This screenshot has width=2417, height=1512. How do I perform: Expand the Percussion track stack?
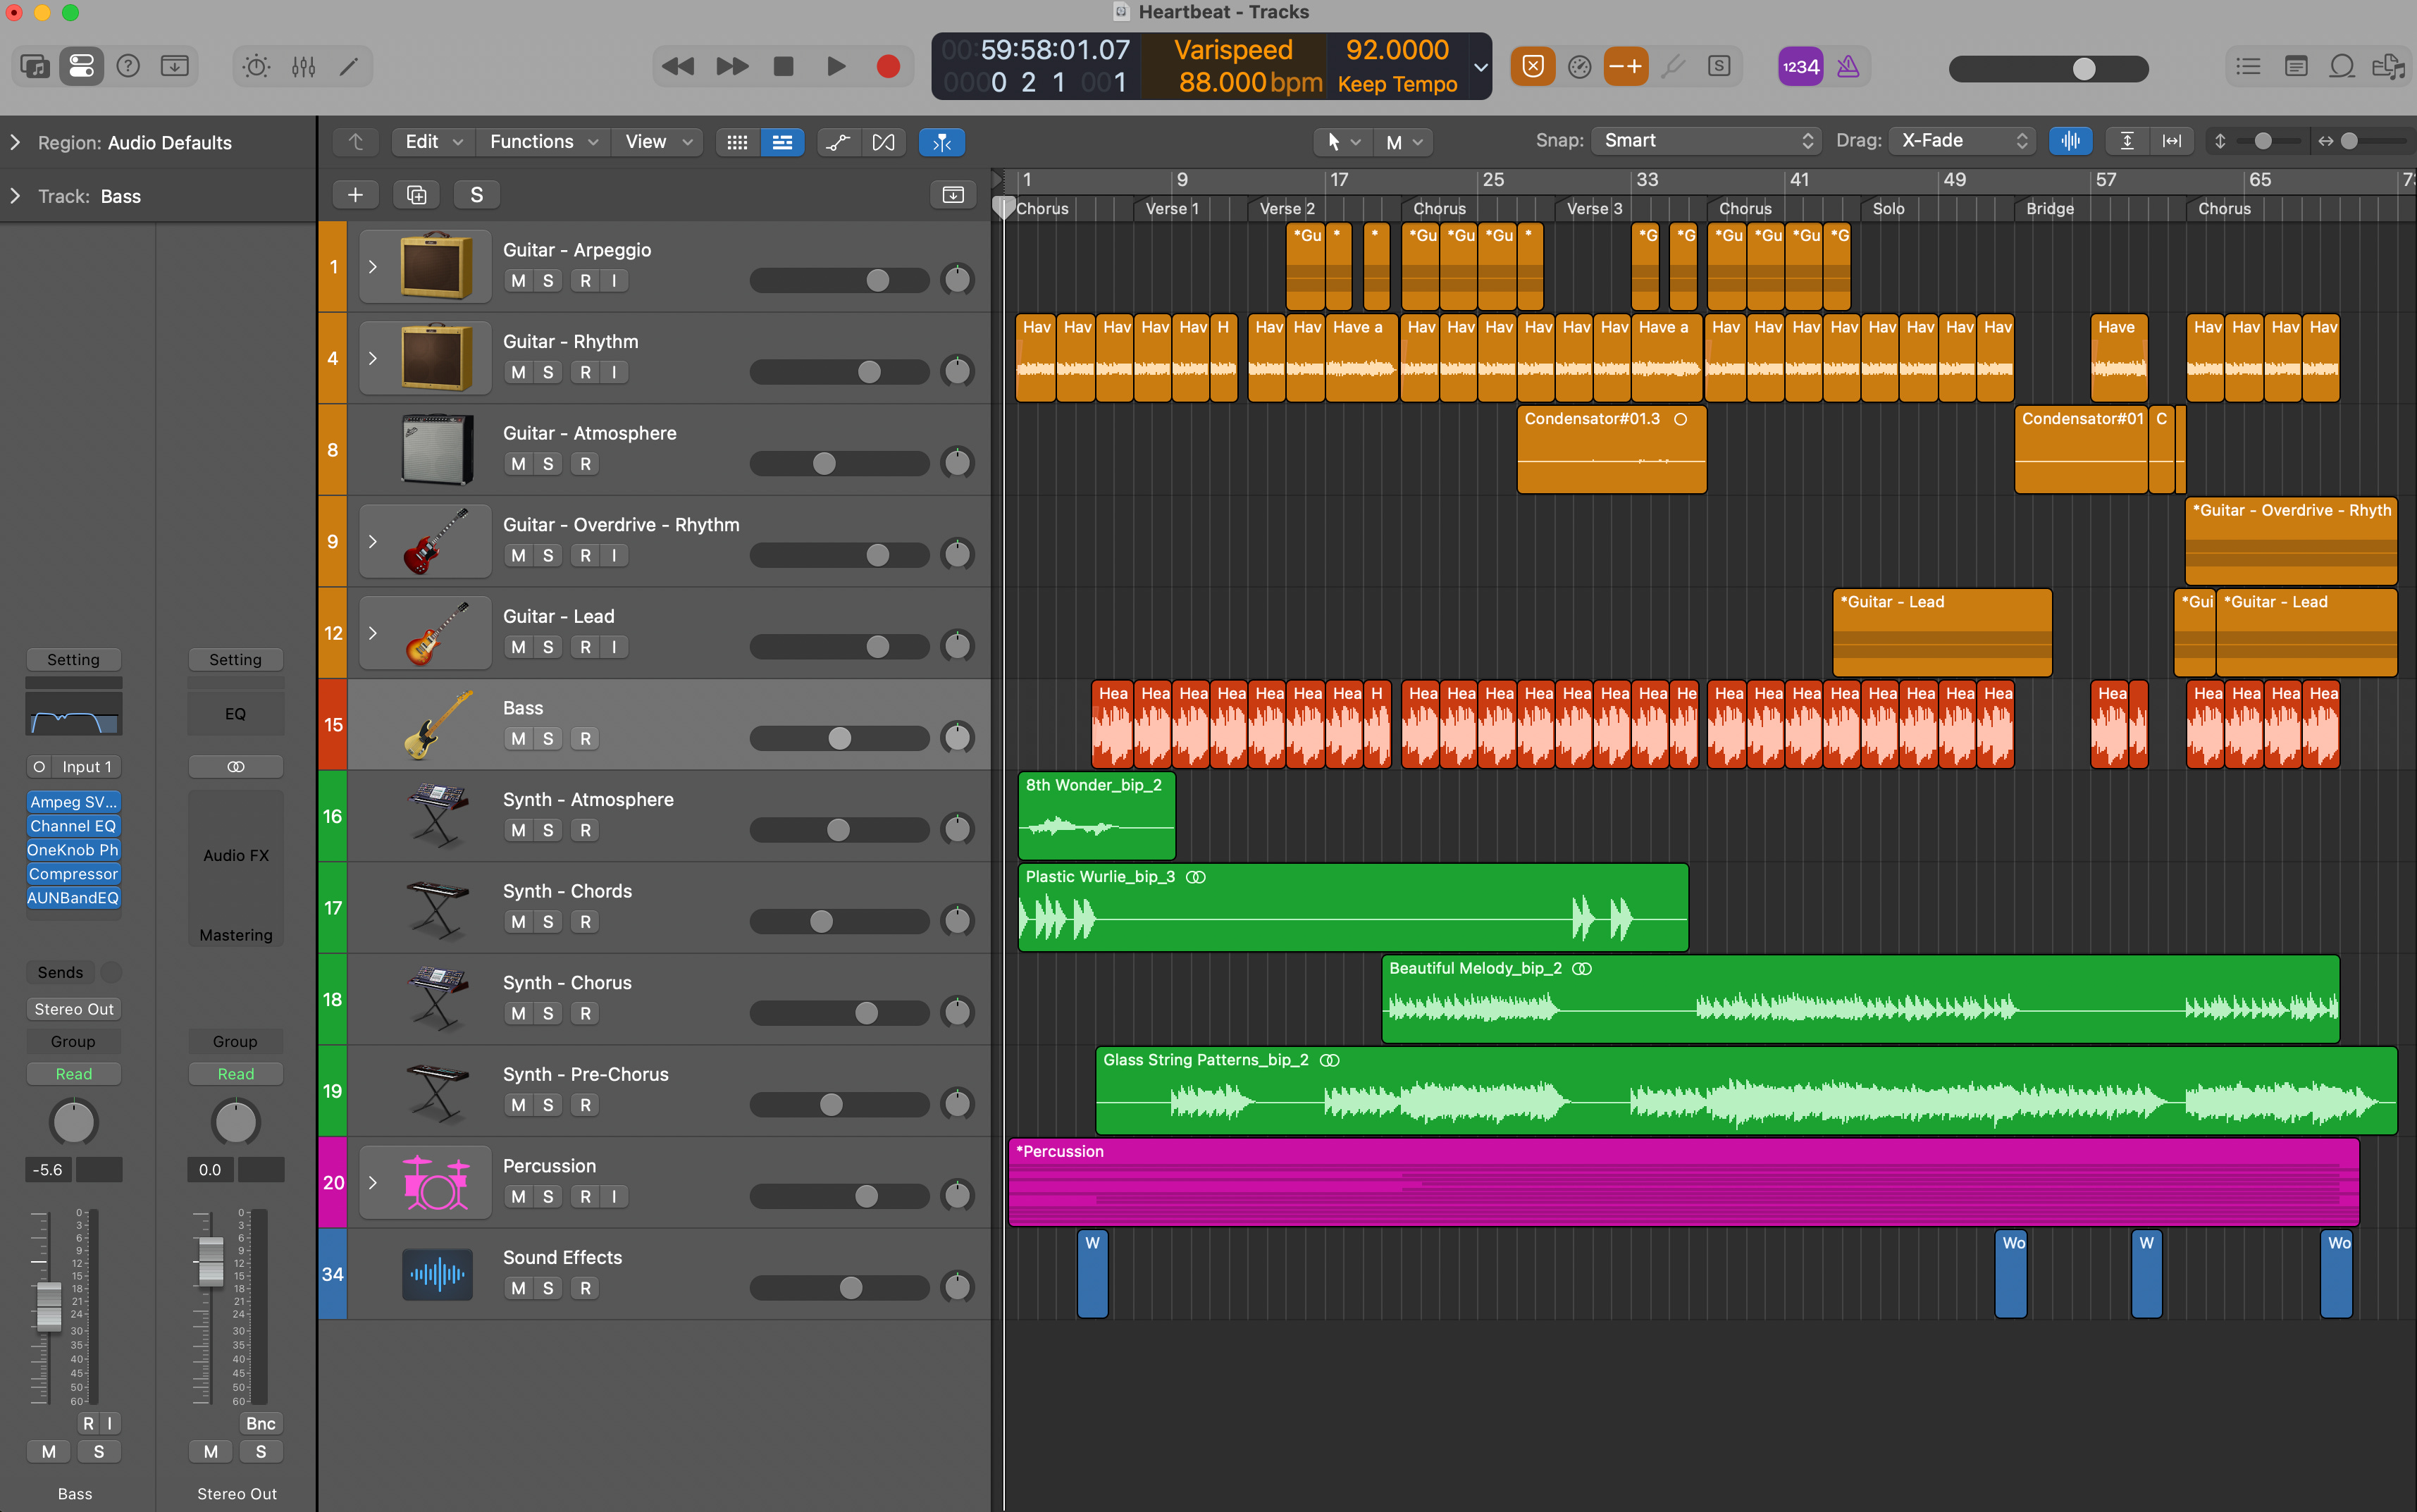(x=373, y=1183)
